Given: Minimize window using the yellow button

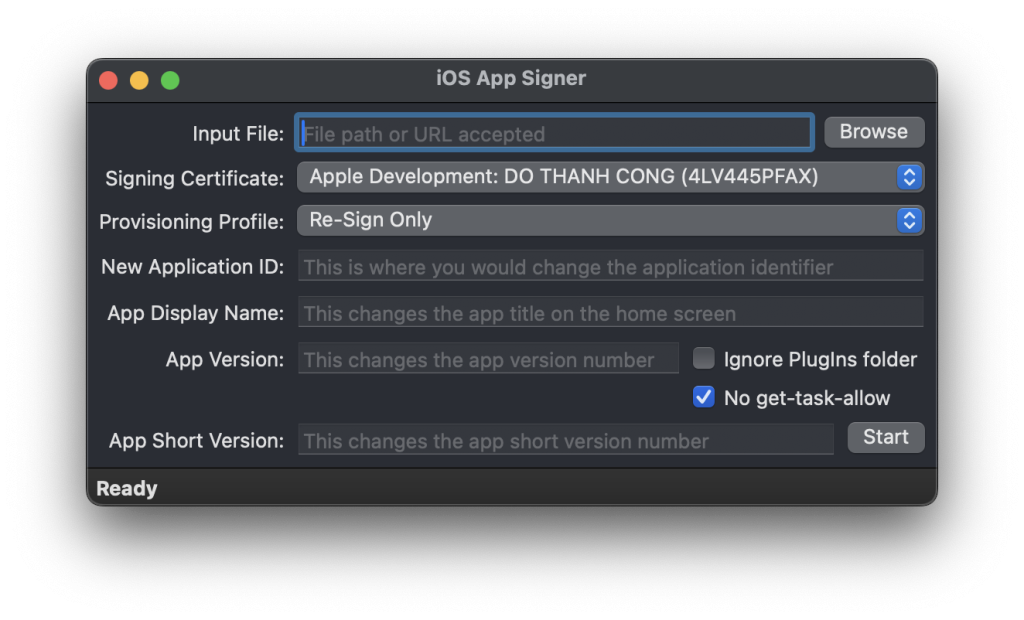Looking at the screenshot, I should pyautogui.click(x=139, y=80).
